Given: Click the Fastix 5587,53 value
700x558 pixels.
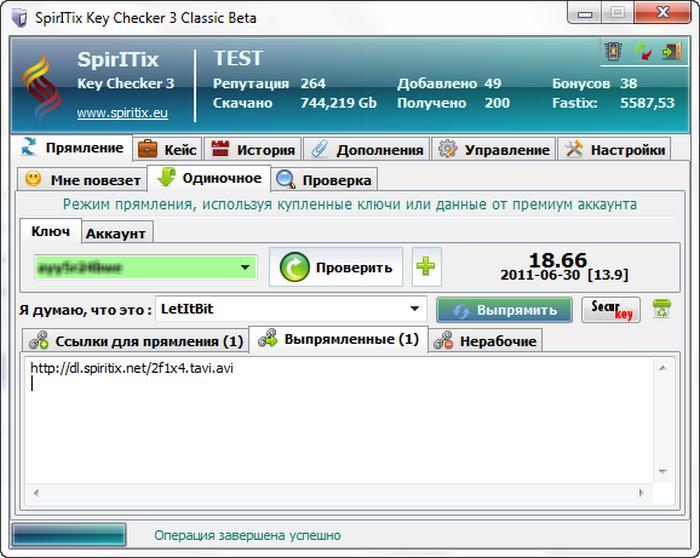Looking at the screenshot, I should pyautogui.click(x=647, y=103).
